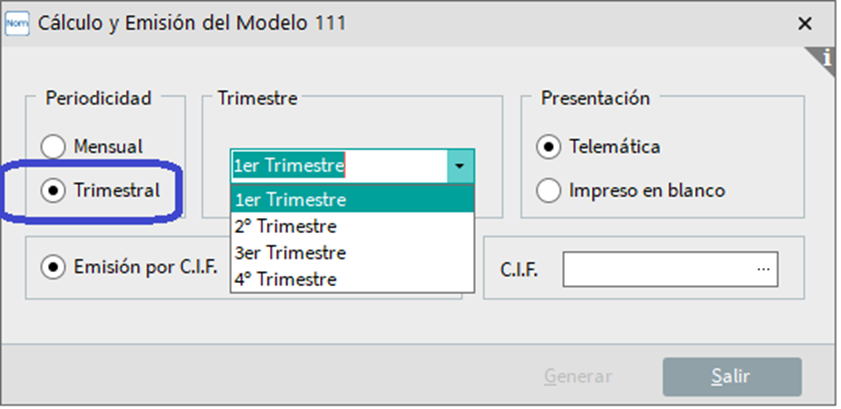Click the Salir button
The image size is (841, 409).
732,377
